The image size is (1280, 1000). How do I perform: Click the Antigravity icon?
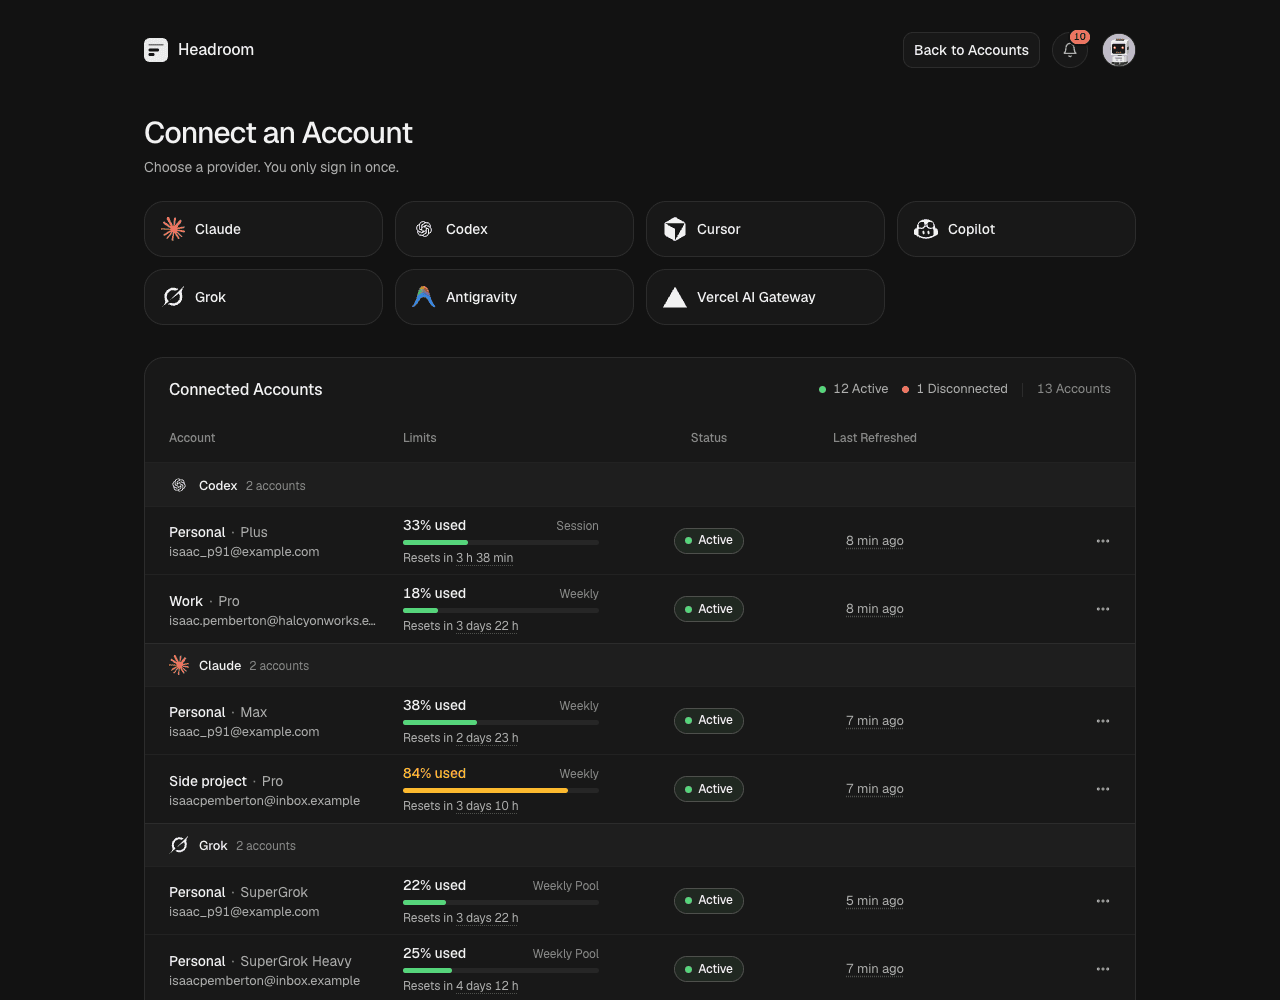click(424, 297)
